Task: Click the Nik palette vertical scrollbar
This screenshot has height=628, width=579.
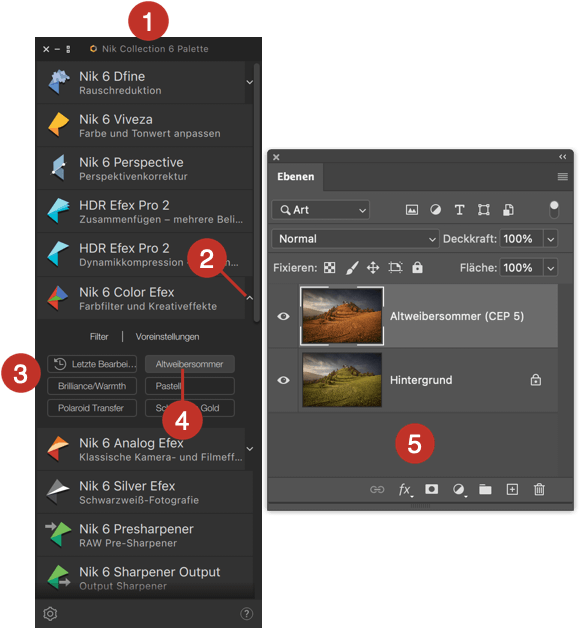Action: tap(257, 192)
